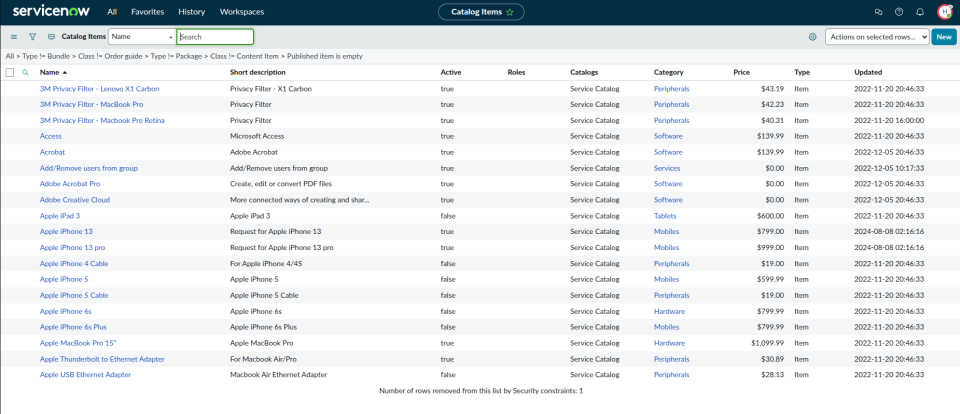960x414 pixels.
Task: Open the list context menu hamburger icon
Action: pos(14,37)
